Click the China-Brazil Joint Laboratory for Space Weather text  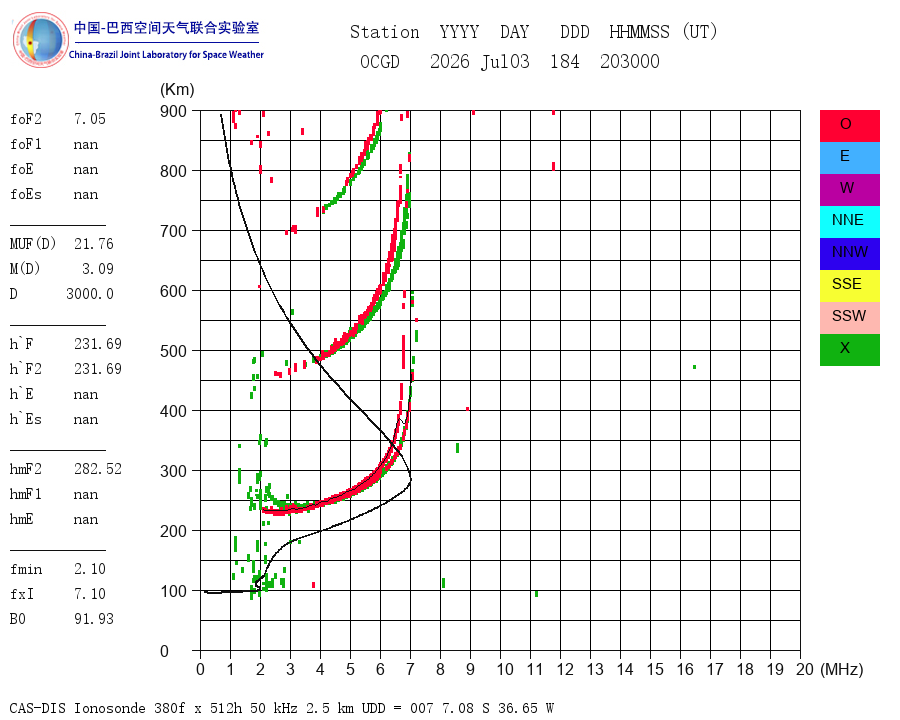point(166,55)
